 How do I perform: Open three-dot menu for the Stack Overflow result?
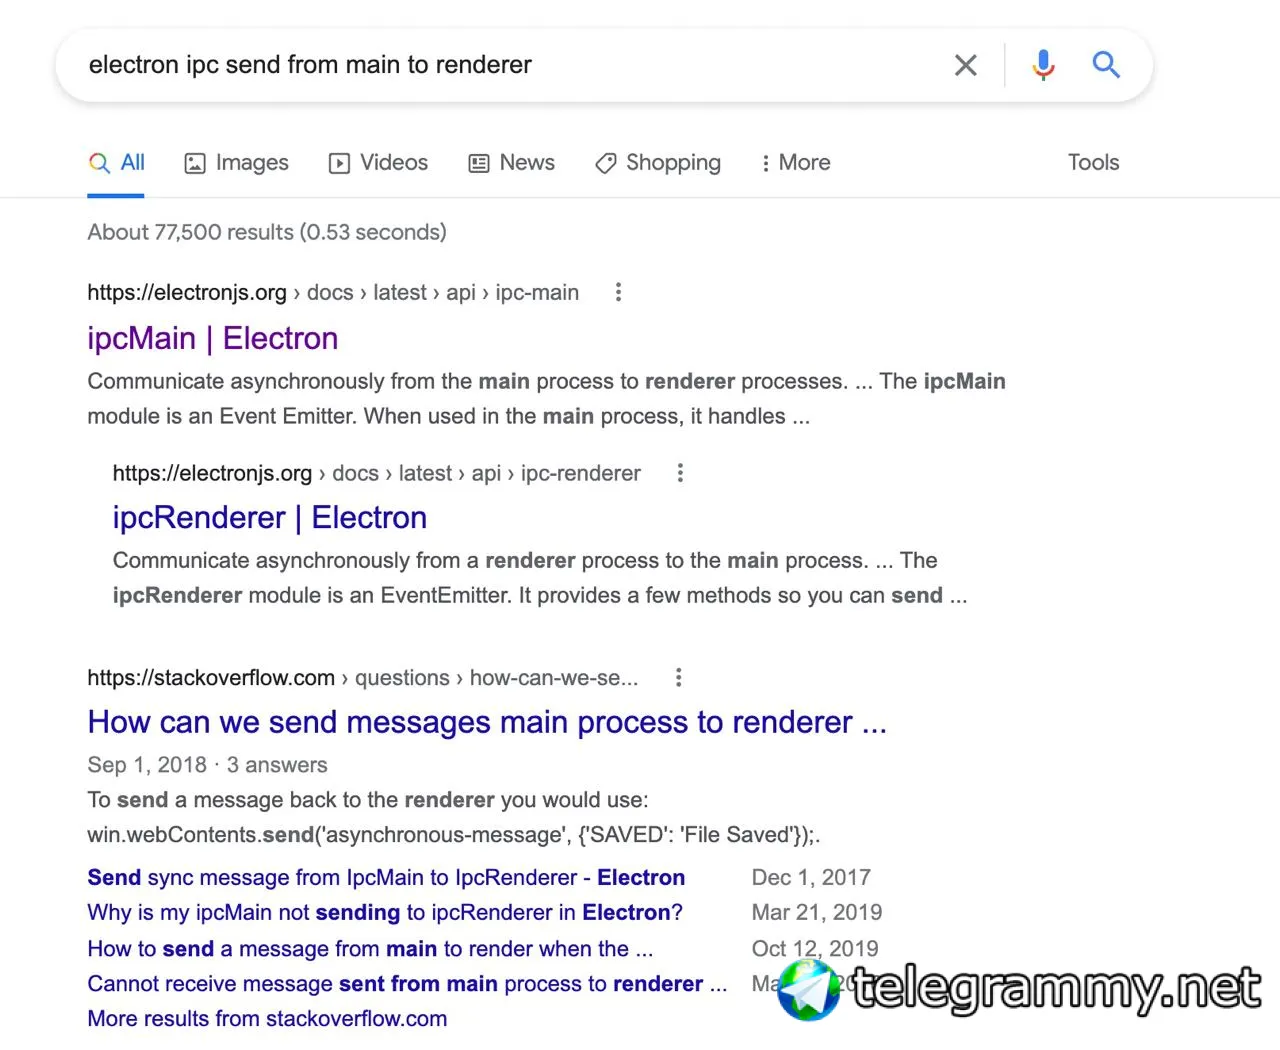coord(678,678)
